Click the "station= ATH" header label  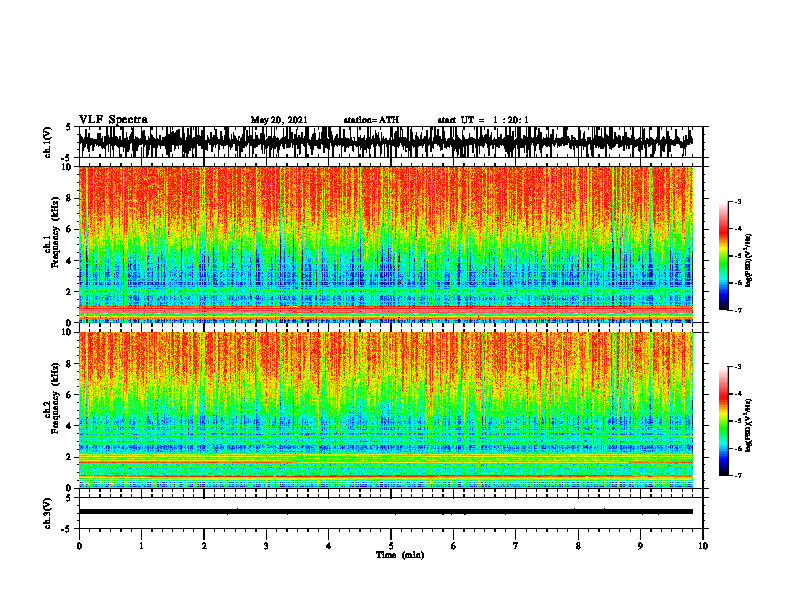(x=371, y=120)
